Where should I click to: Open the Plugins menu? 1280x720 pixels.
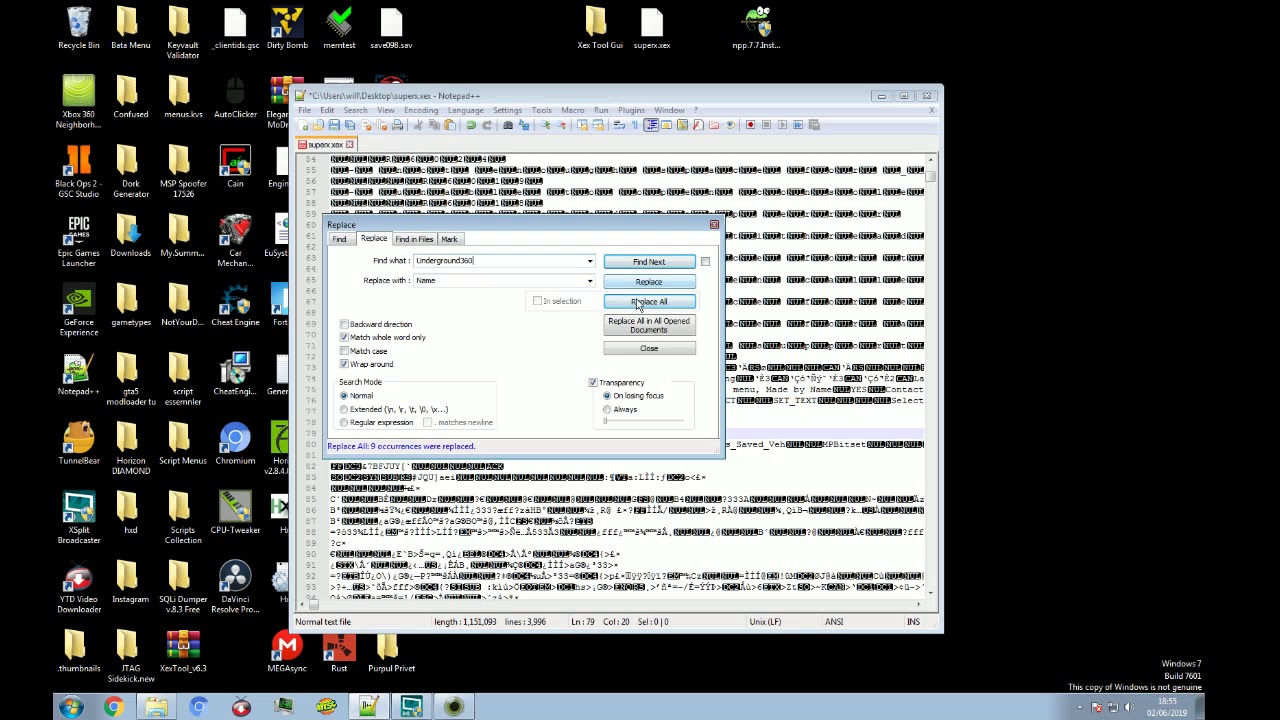tap(631, 110)
